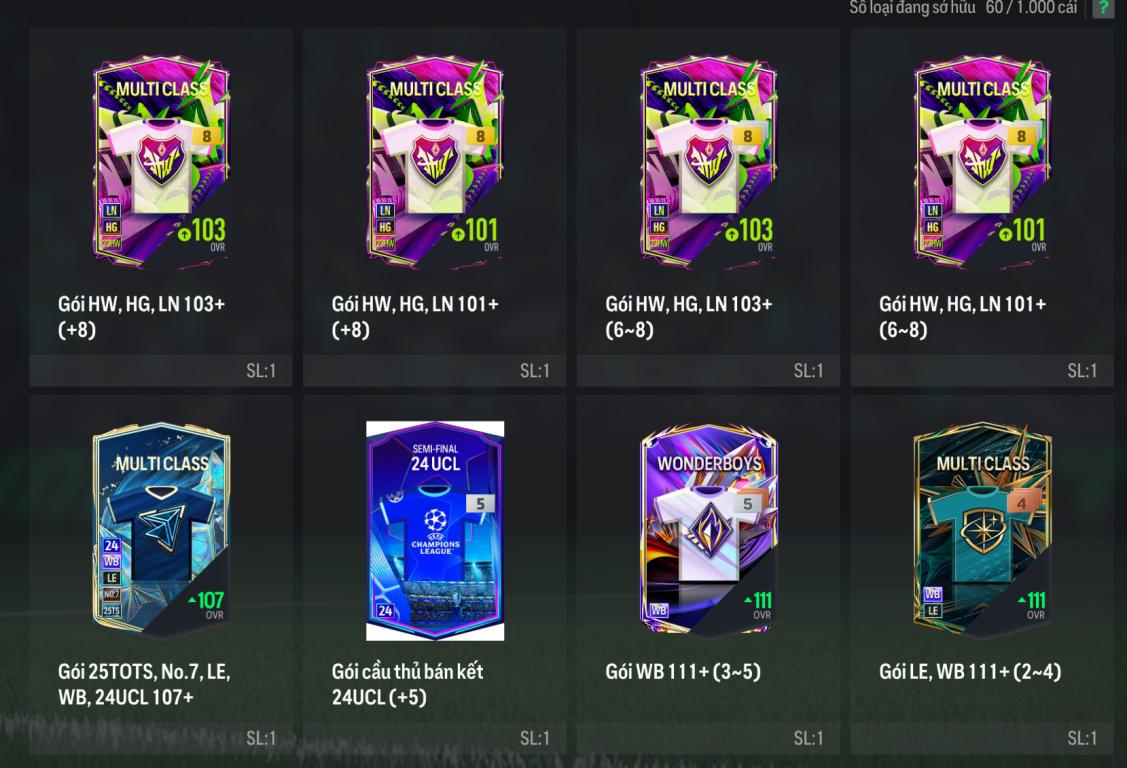1127x768 pixels.
Task: Select the Semi-Final 24UCL pack card
Action: tap(435, 530)
